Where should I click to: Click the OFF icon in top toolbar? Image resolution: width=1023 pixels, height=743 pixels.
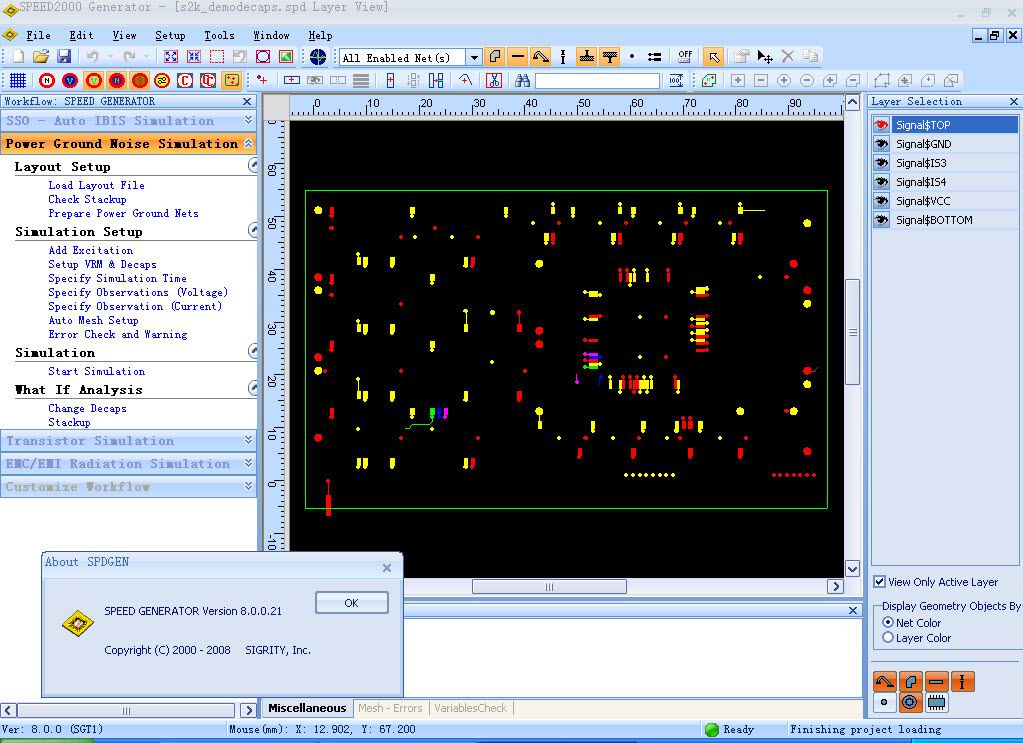(x=684, y=57)
